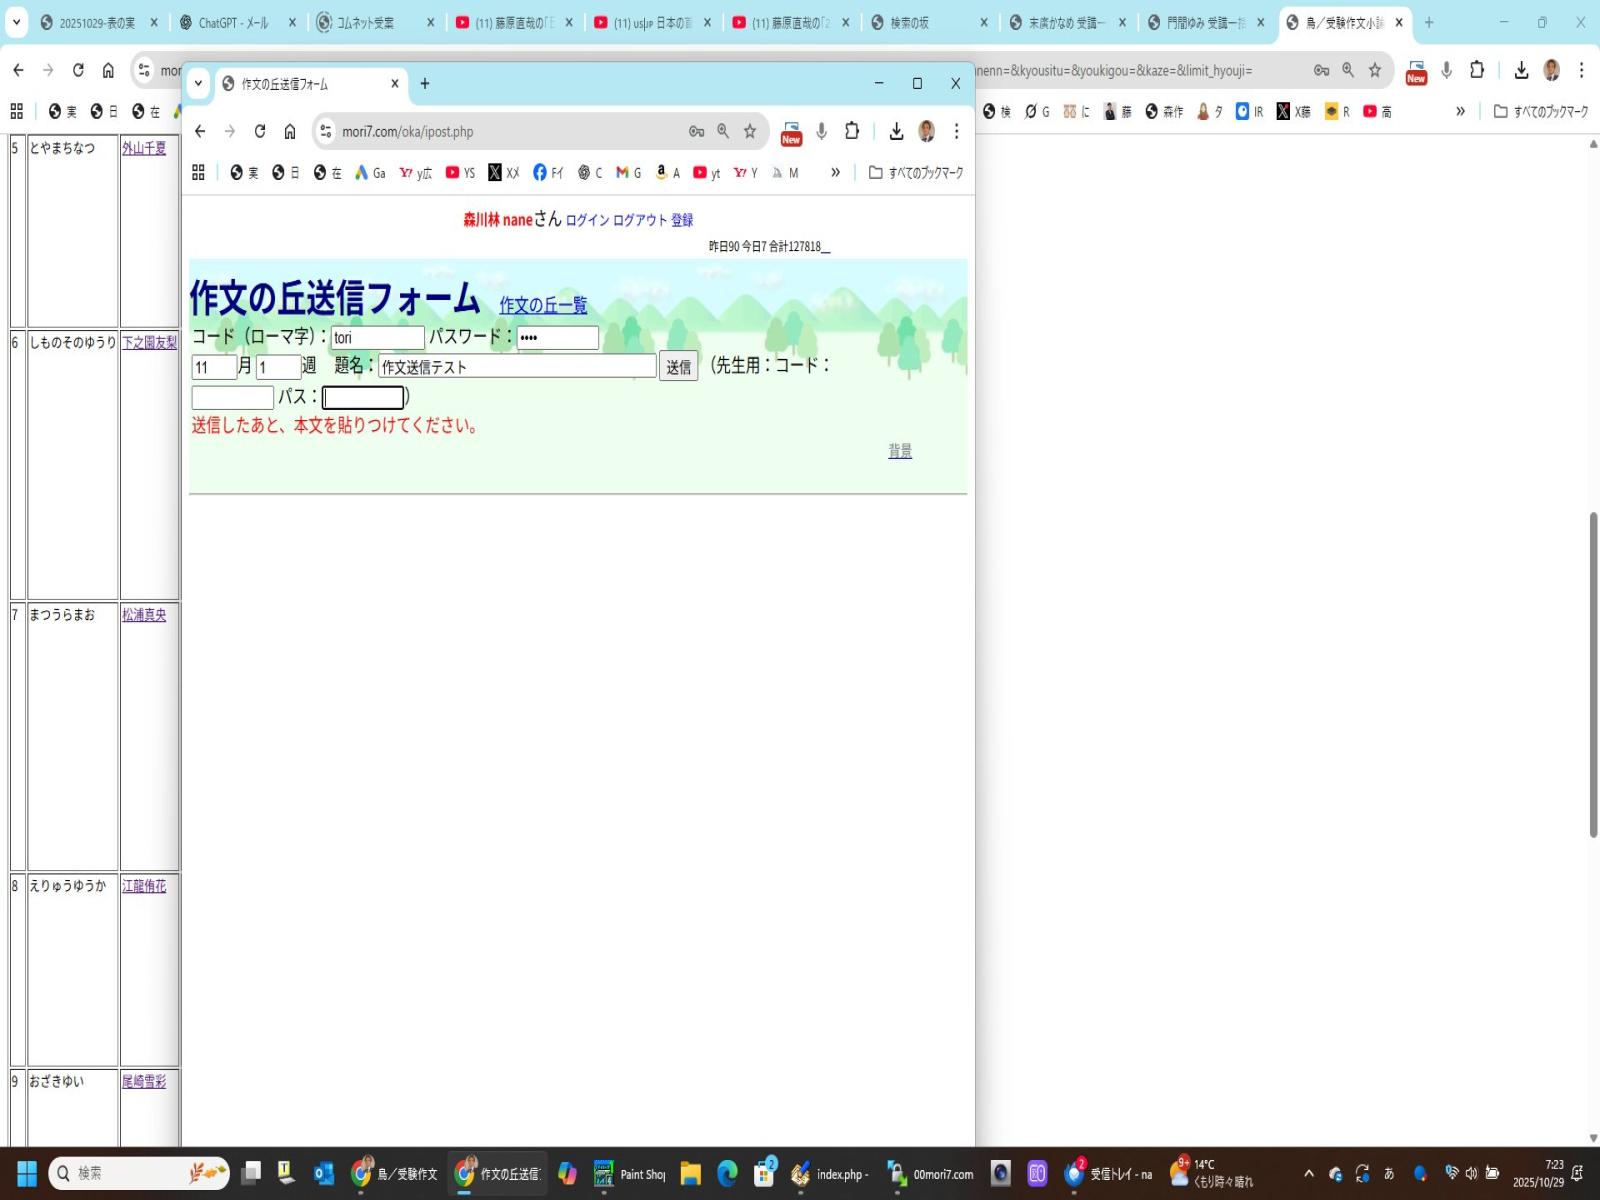The width and height of the screenshot is (1600, 1200).
Task: Open File Explorer from the taskbar
Action: 690,1173
